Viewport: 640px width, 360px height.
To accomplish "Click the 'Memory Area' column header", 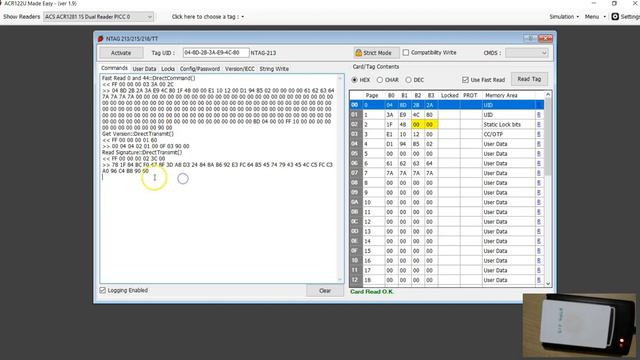I will [x=508, y=95].
